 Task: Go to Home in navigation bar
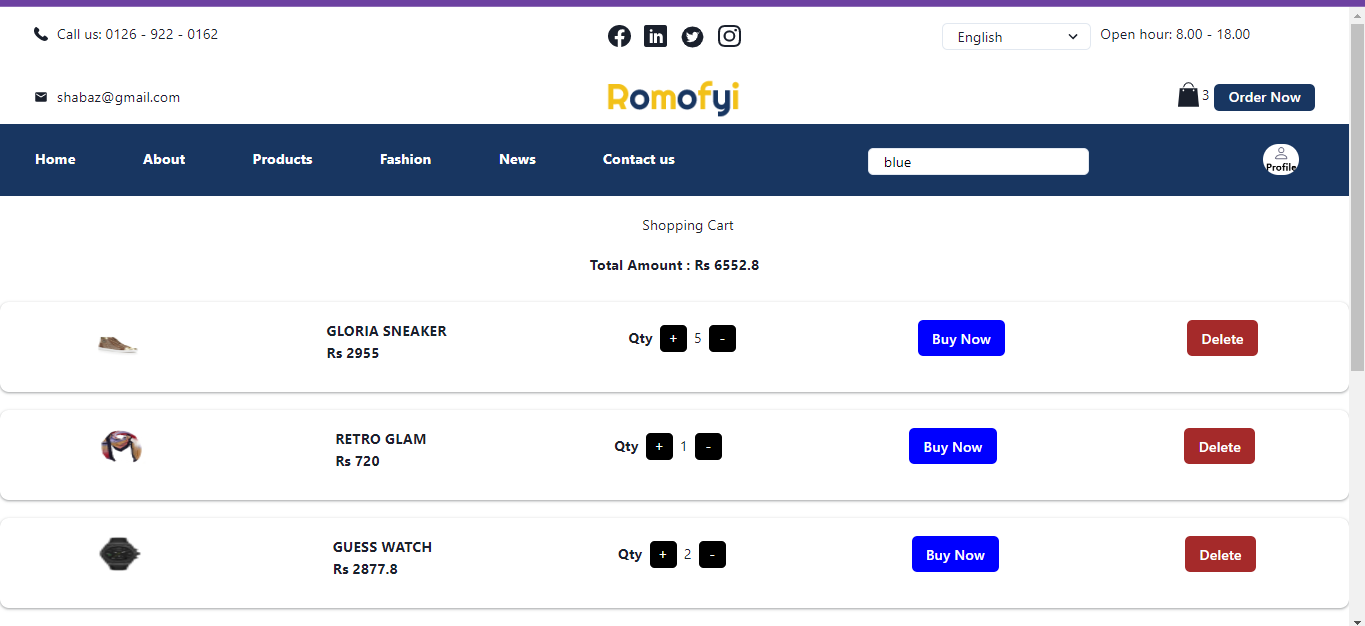click(55, 159)
